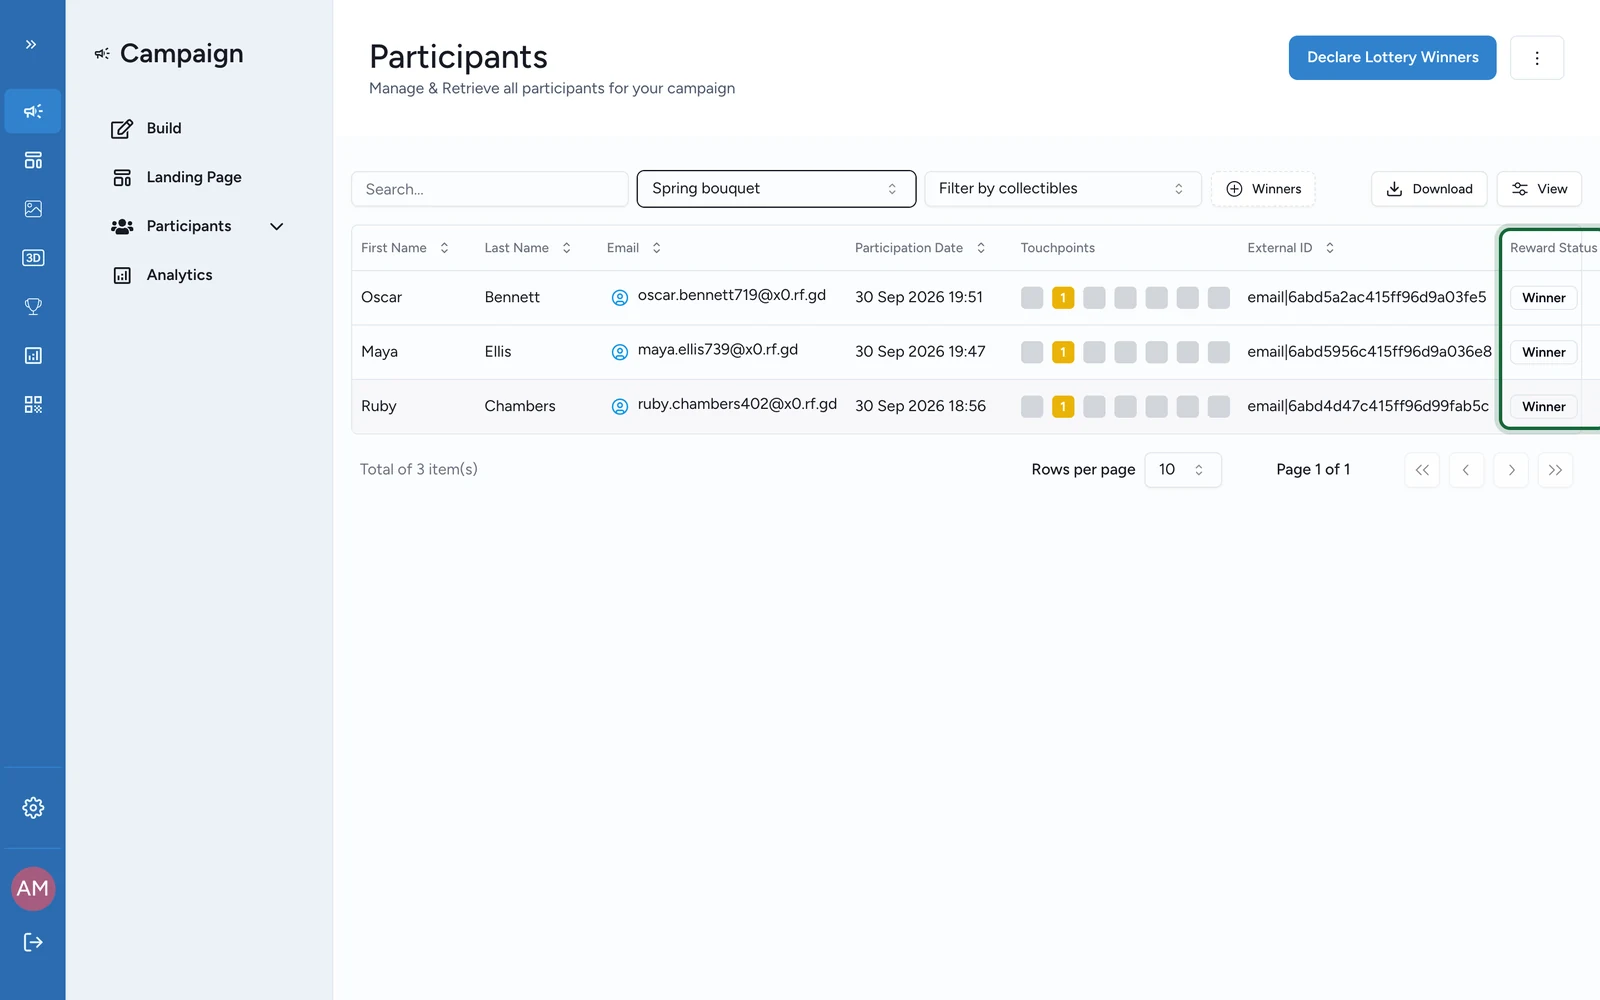Open the View options button

coord(1539,189)
